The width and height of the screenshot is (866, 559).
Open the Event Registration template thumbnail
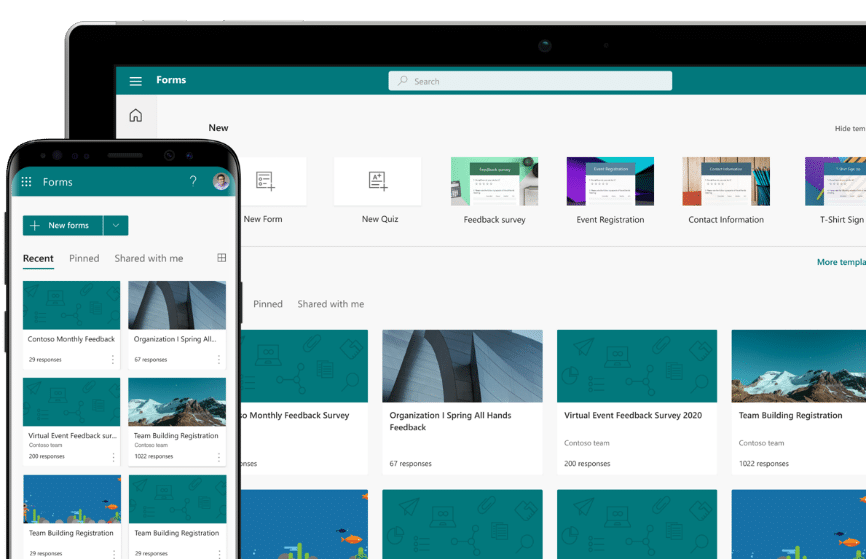pyautogui.click(x=610, y=181)
